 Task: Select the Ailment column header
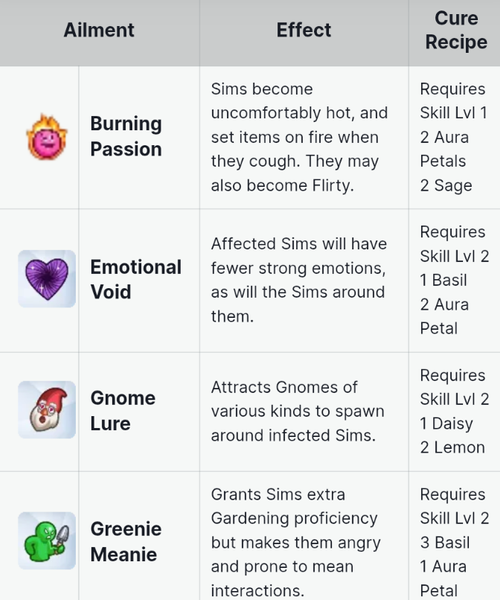tap(99, 30)
